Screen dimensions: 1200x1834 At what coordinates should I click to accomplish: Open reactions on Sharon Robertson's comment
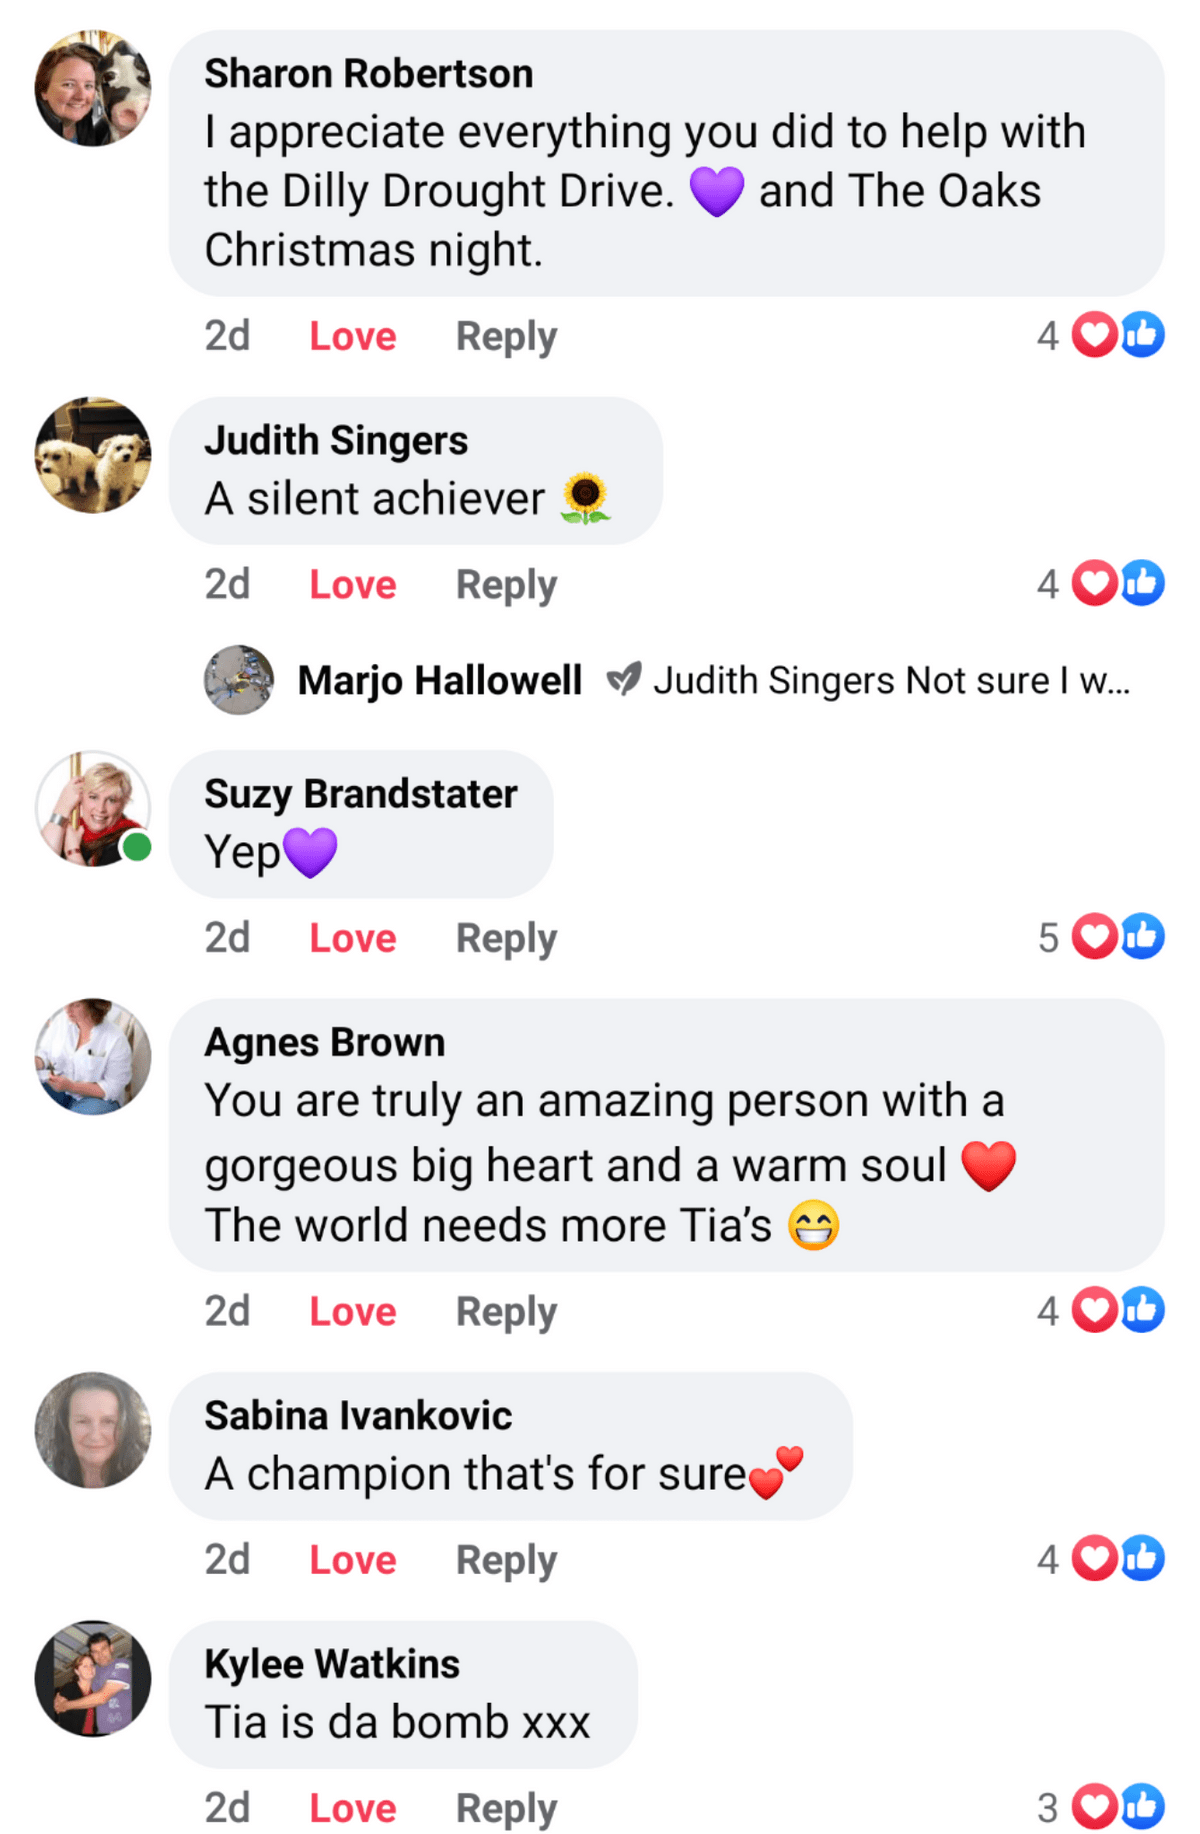[1101, 335]
